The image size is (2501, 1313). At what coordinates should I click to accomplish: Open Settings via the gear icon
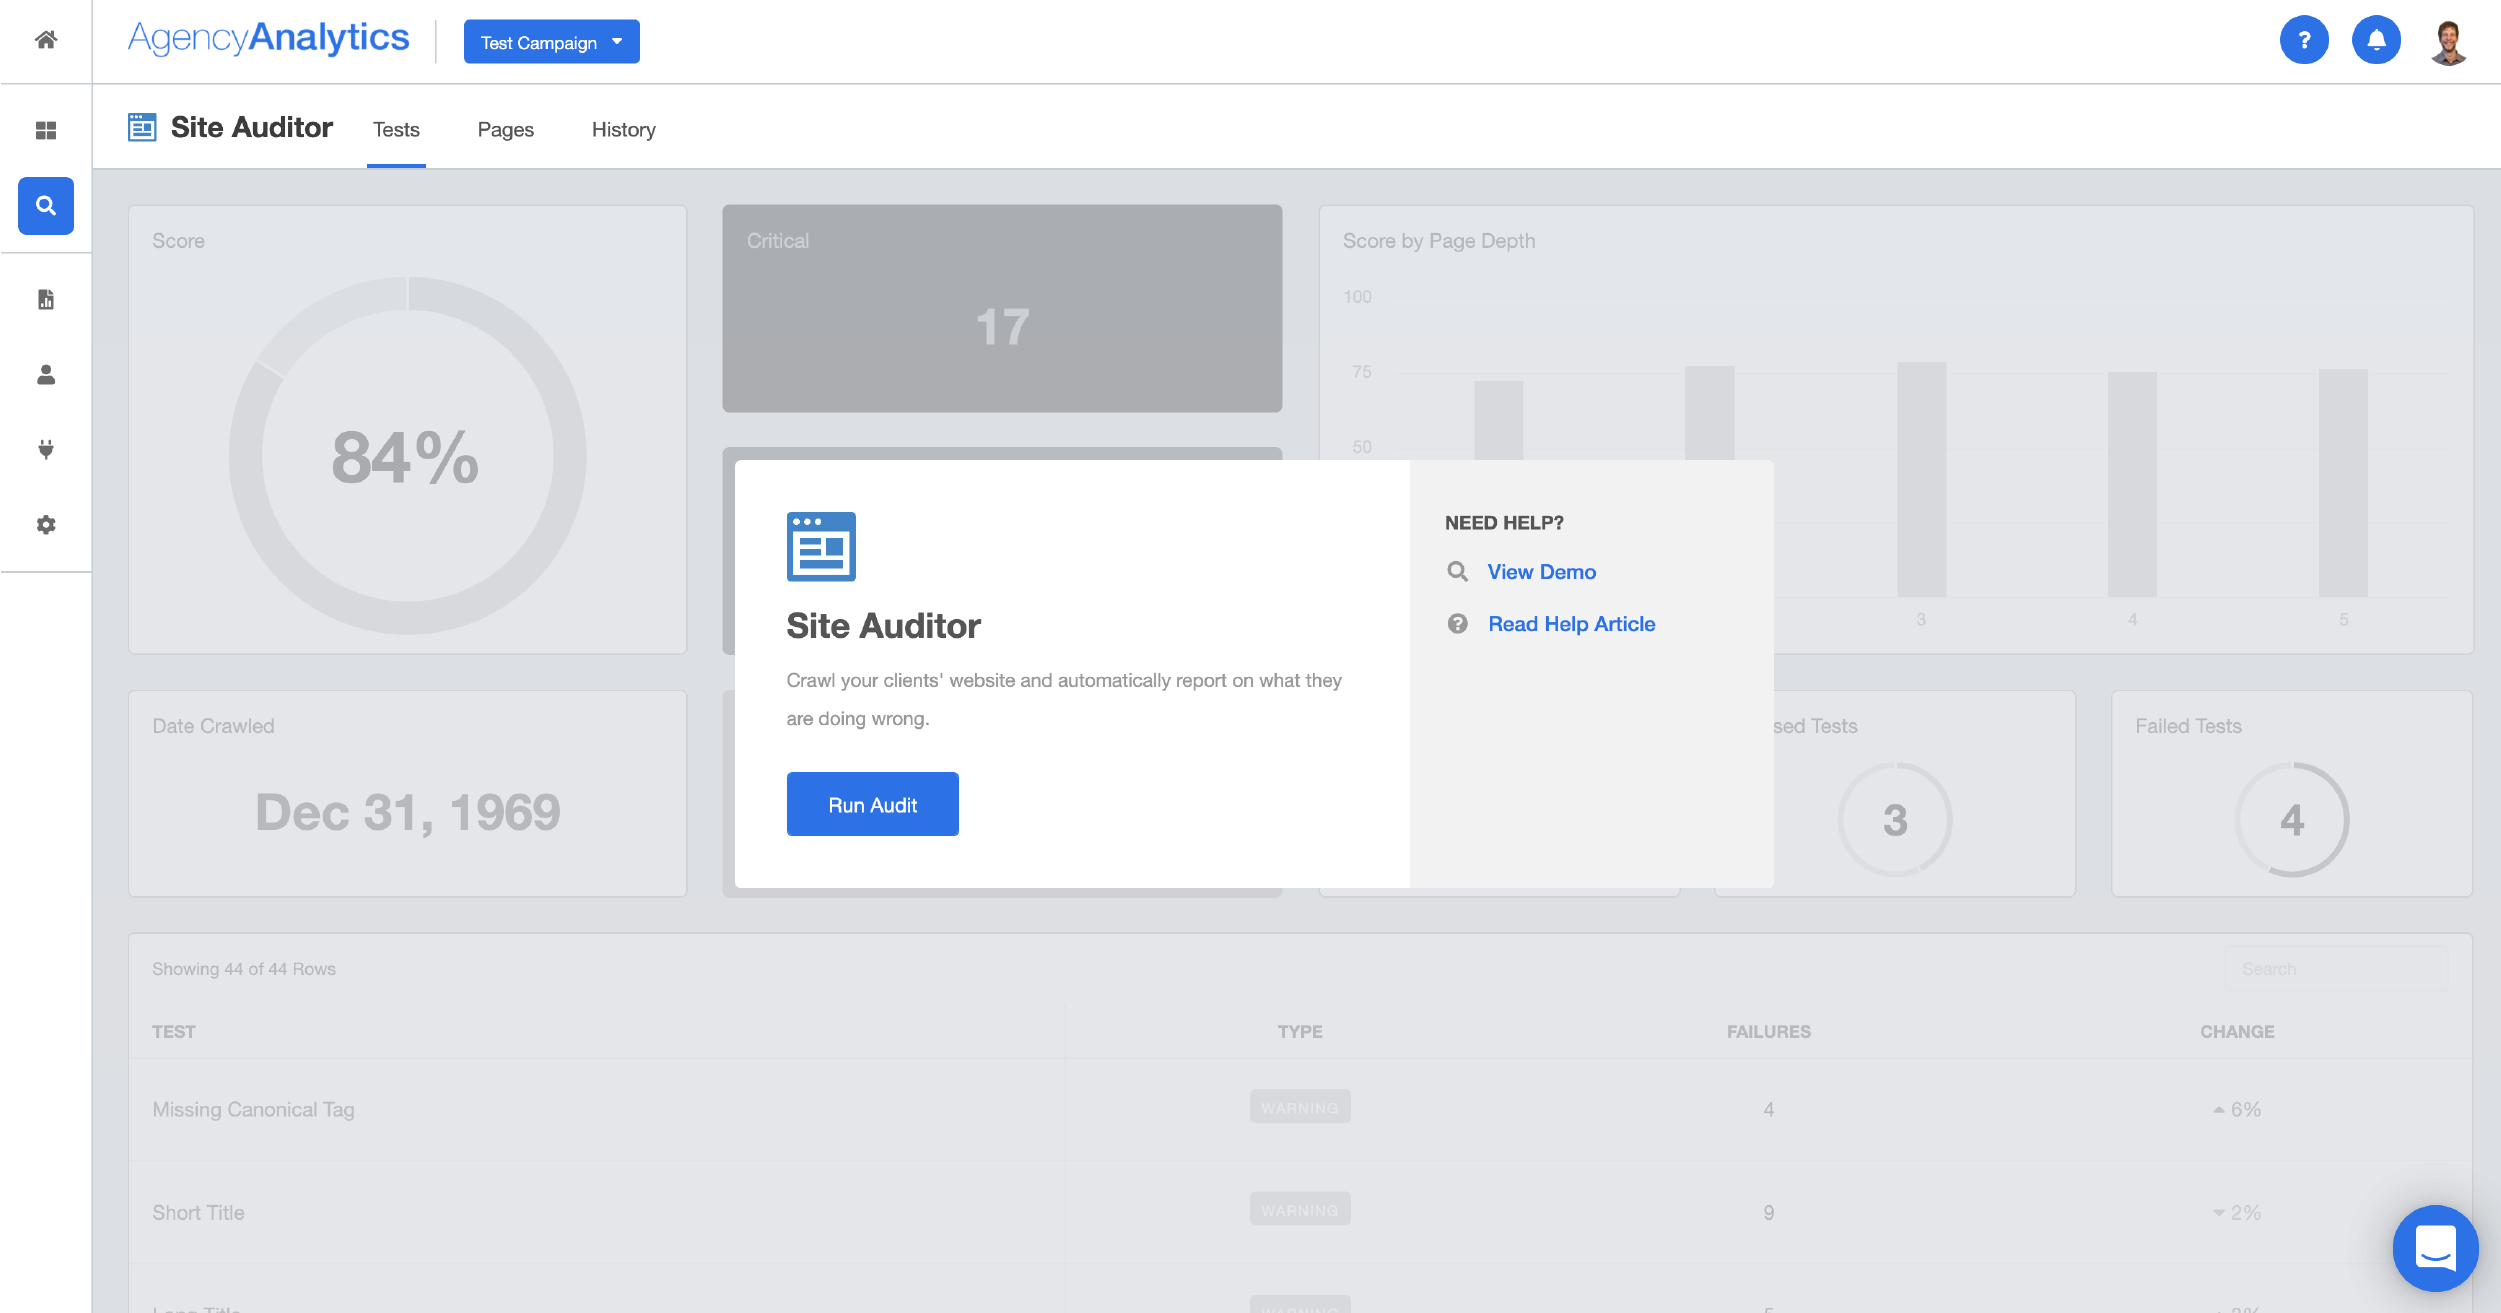point(45,524)
